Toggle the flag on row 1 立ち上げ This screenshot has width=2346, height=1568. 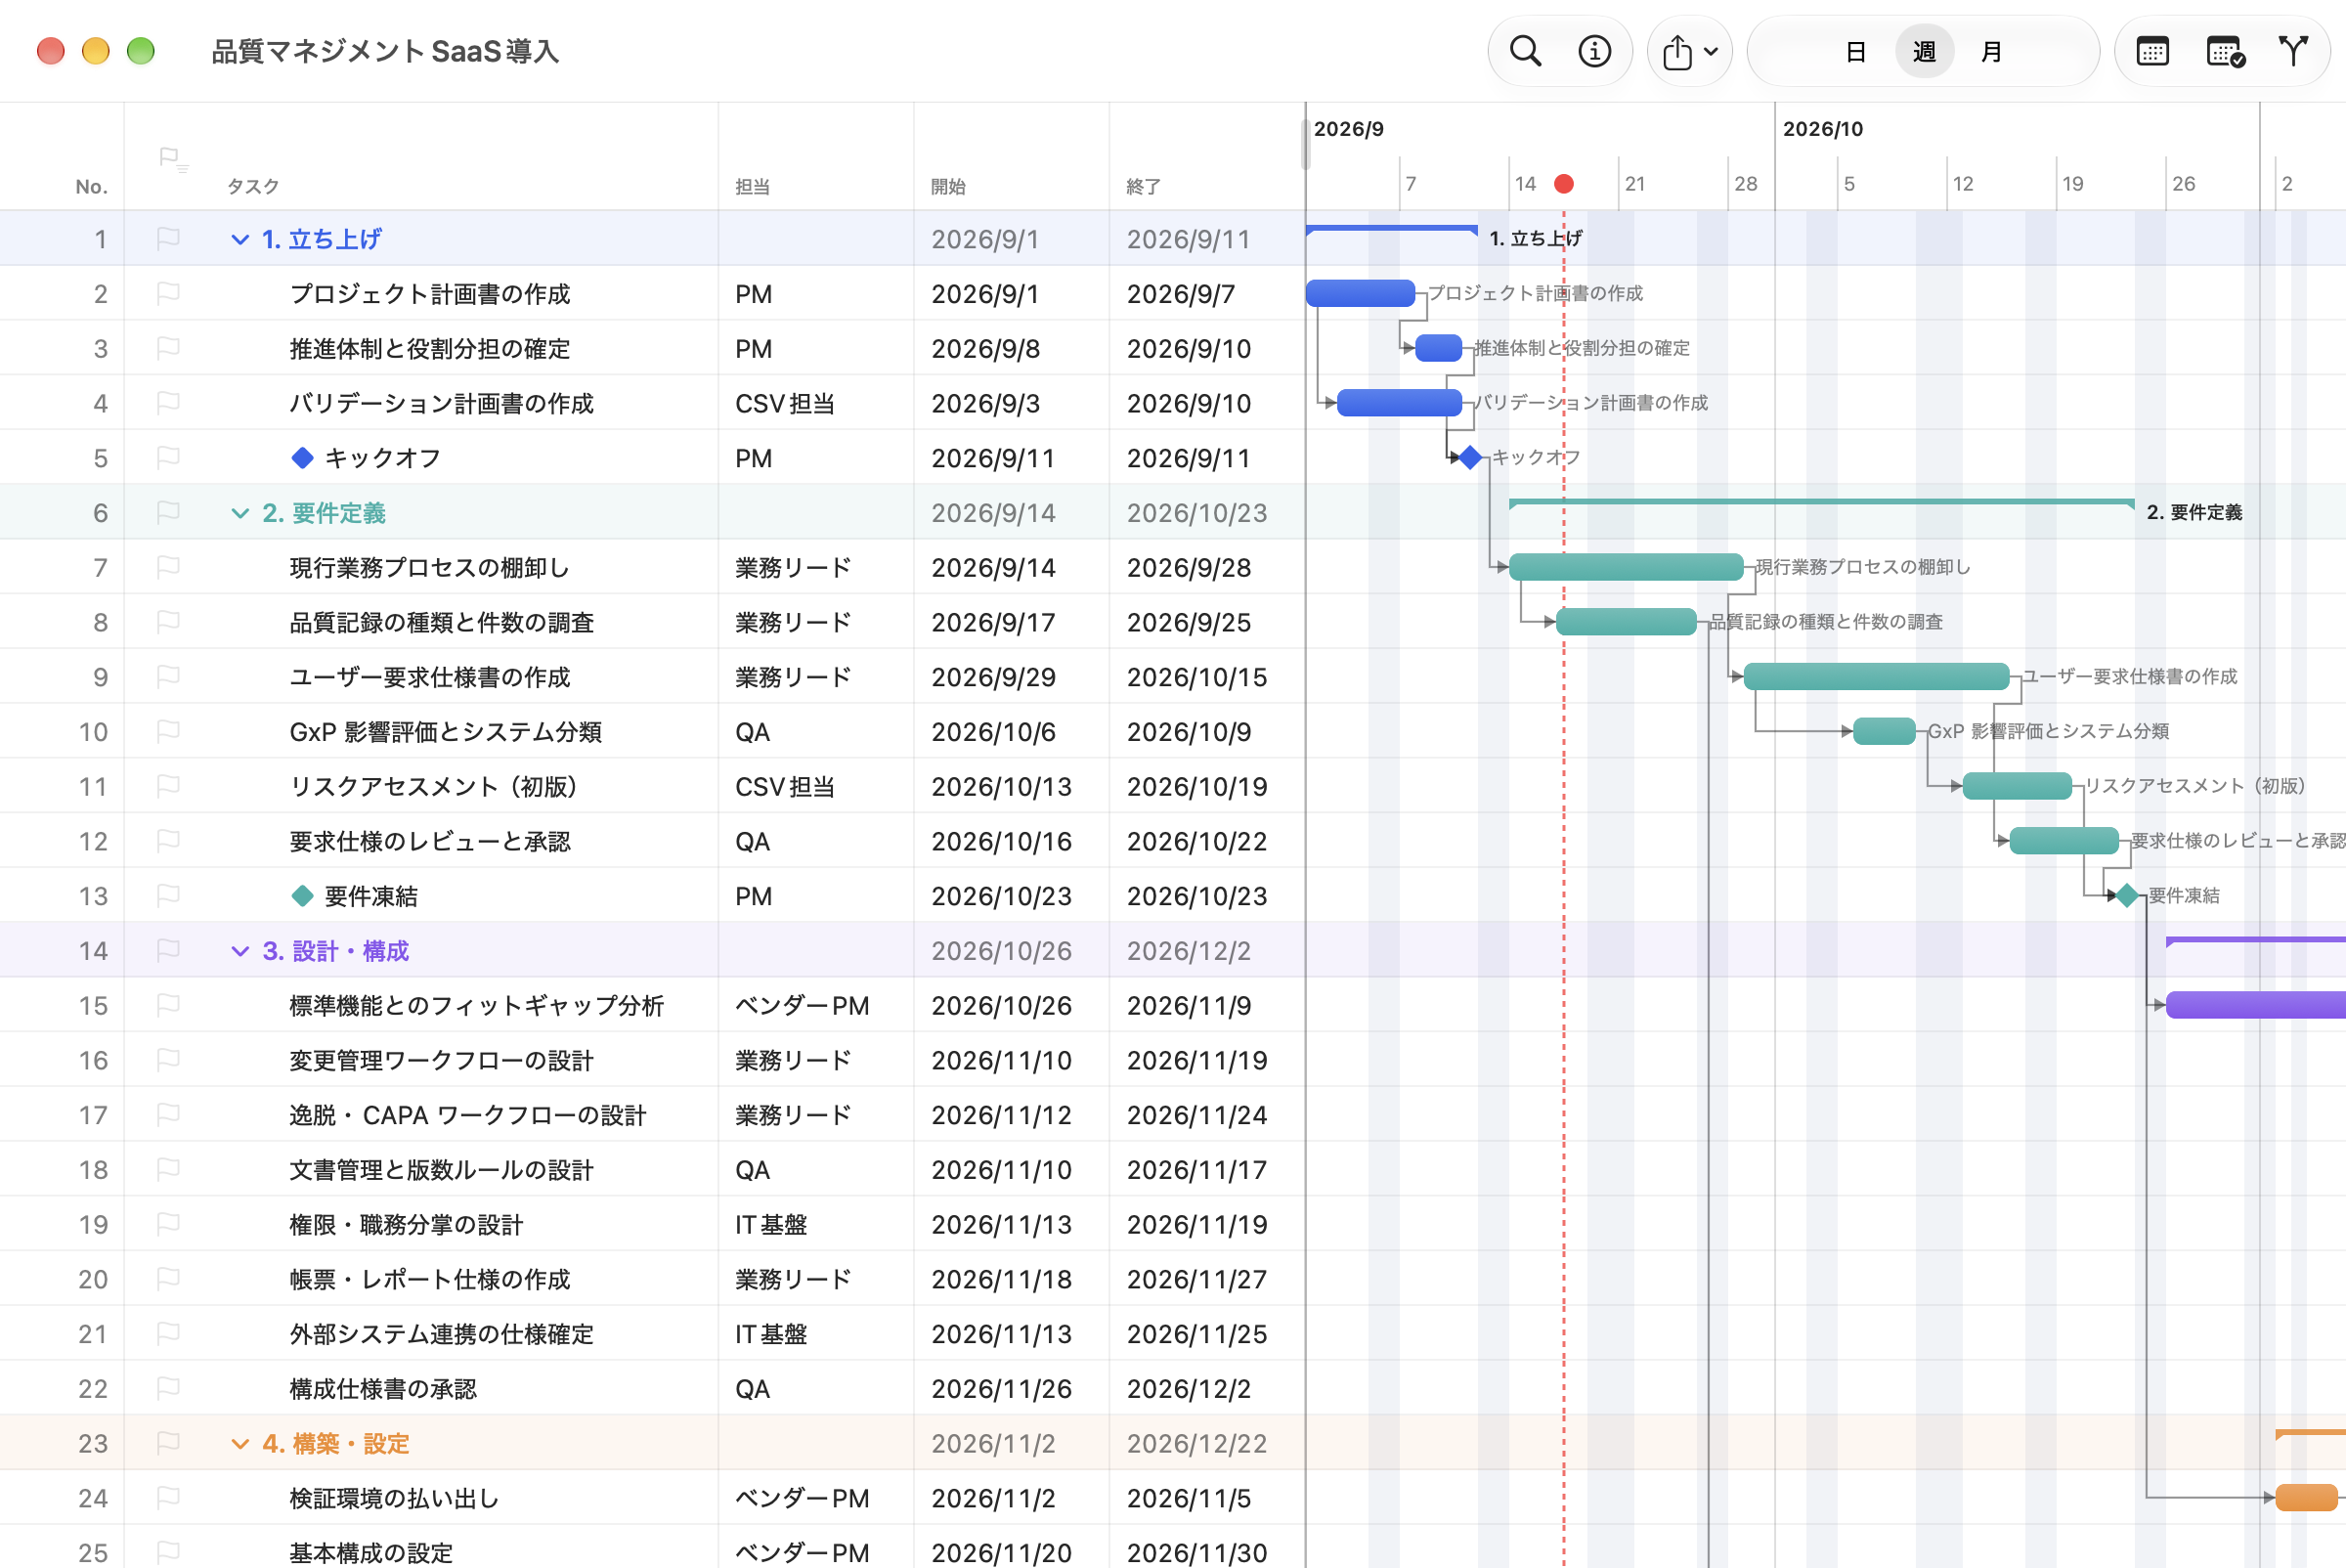168,238
